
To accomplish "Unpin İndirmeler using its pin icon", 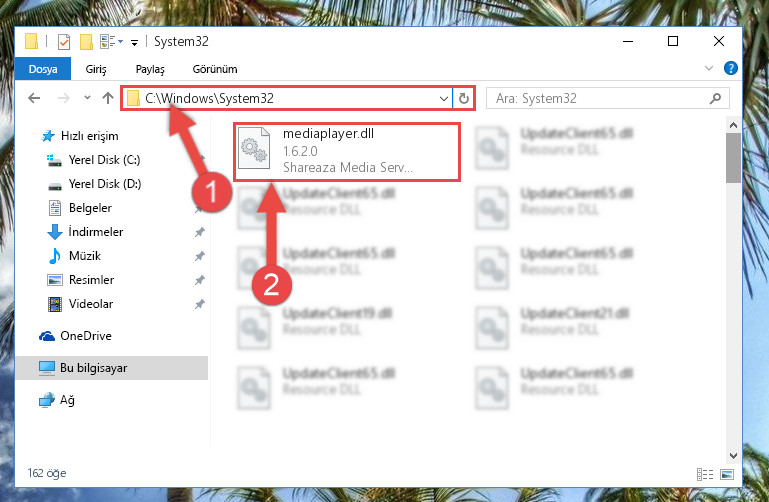I will click(200, 232).
